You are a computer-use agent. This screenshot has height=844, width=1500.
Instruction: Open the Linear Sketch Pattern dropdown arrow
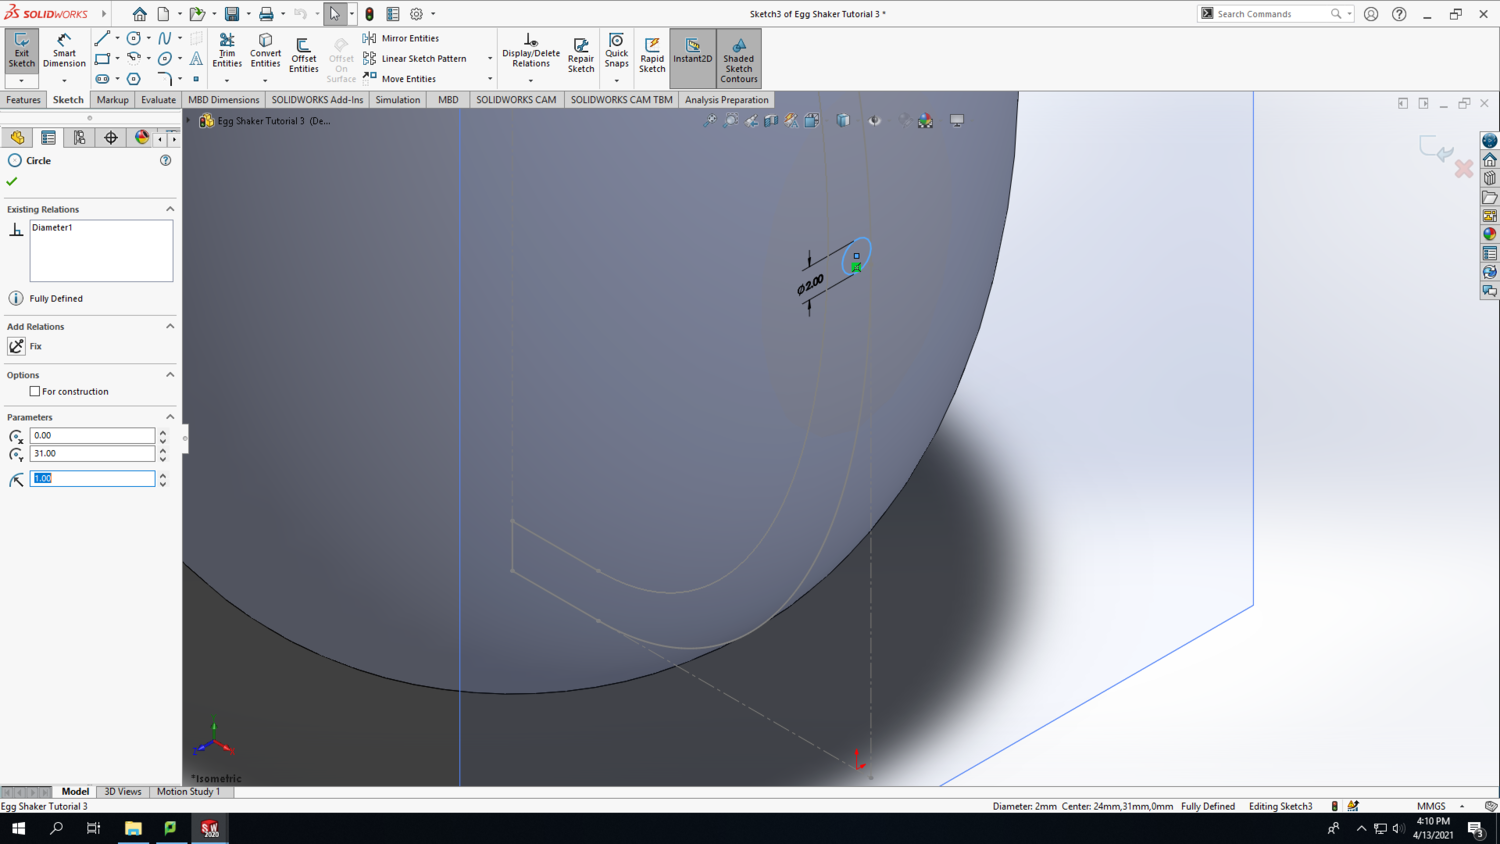[490, 58]
